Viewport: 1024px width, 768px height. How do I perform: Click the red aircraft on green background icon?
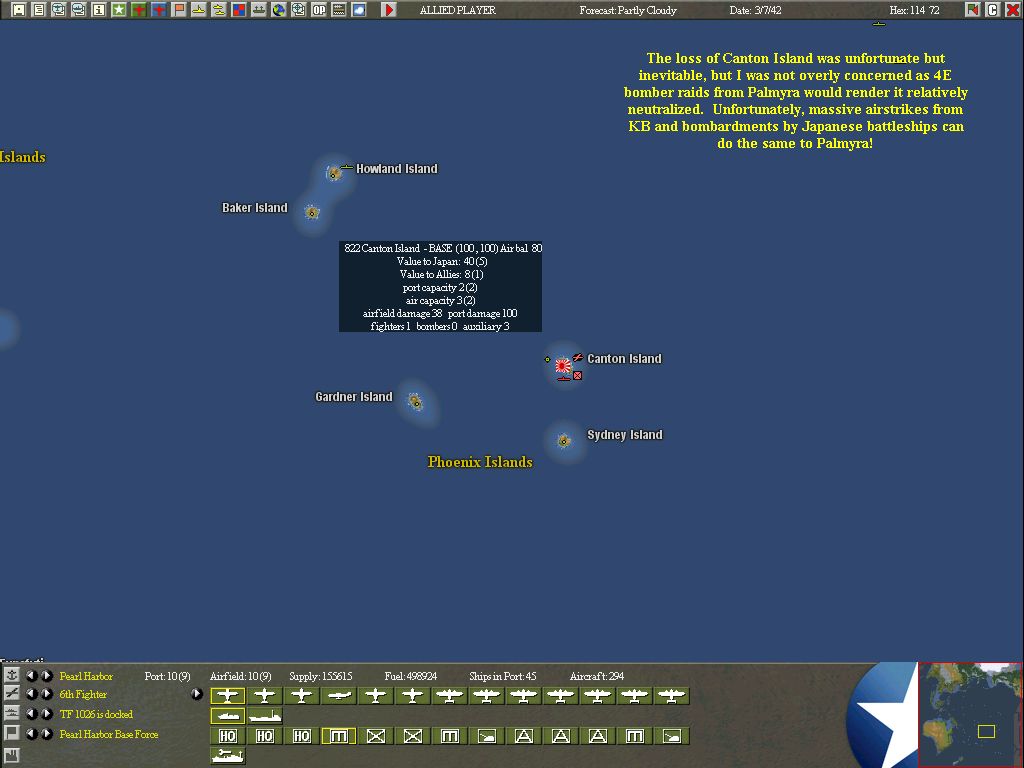pyautogui.click(x=138, y=10)
